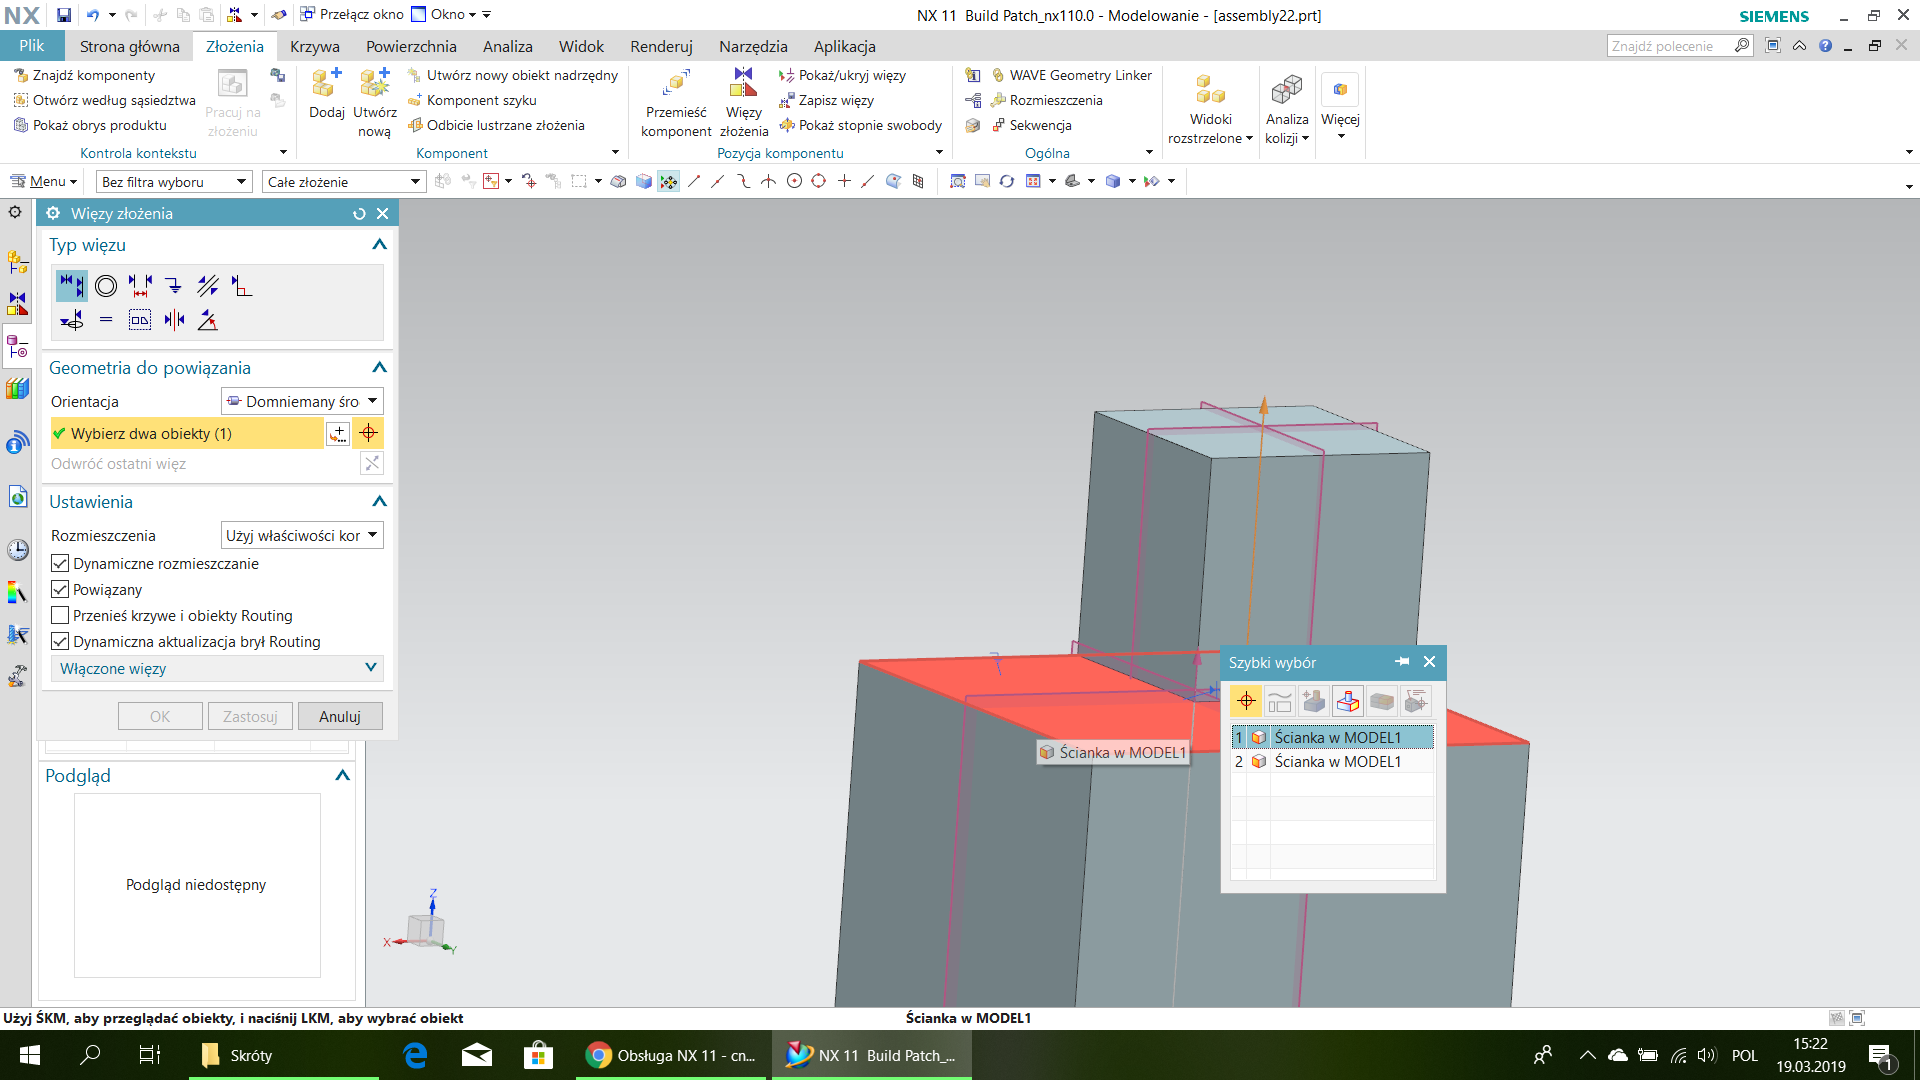
Task: Click the Undo arrow in the title bar
Action: point(93,15)
